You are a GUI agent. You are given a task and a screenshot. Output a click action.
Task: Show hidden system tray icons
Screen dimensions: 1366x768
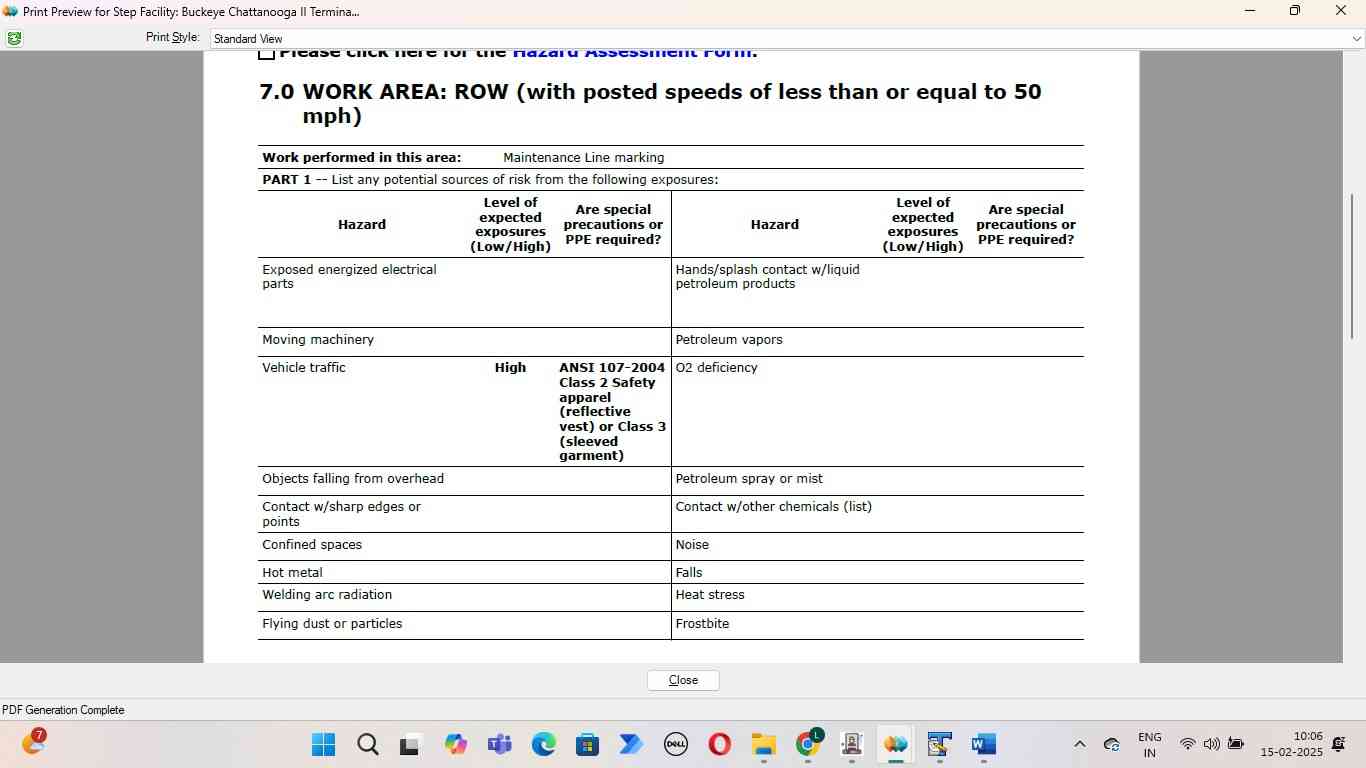pyautogui.click(x=1080, y=744)
